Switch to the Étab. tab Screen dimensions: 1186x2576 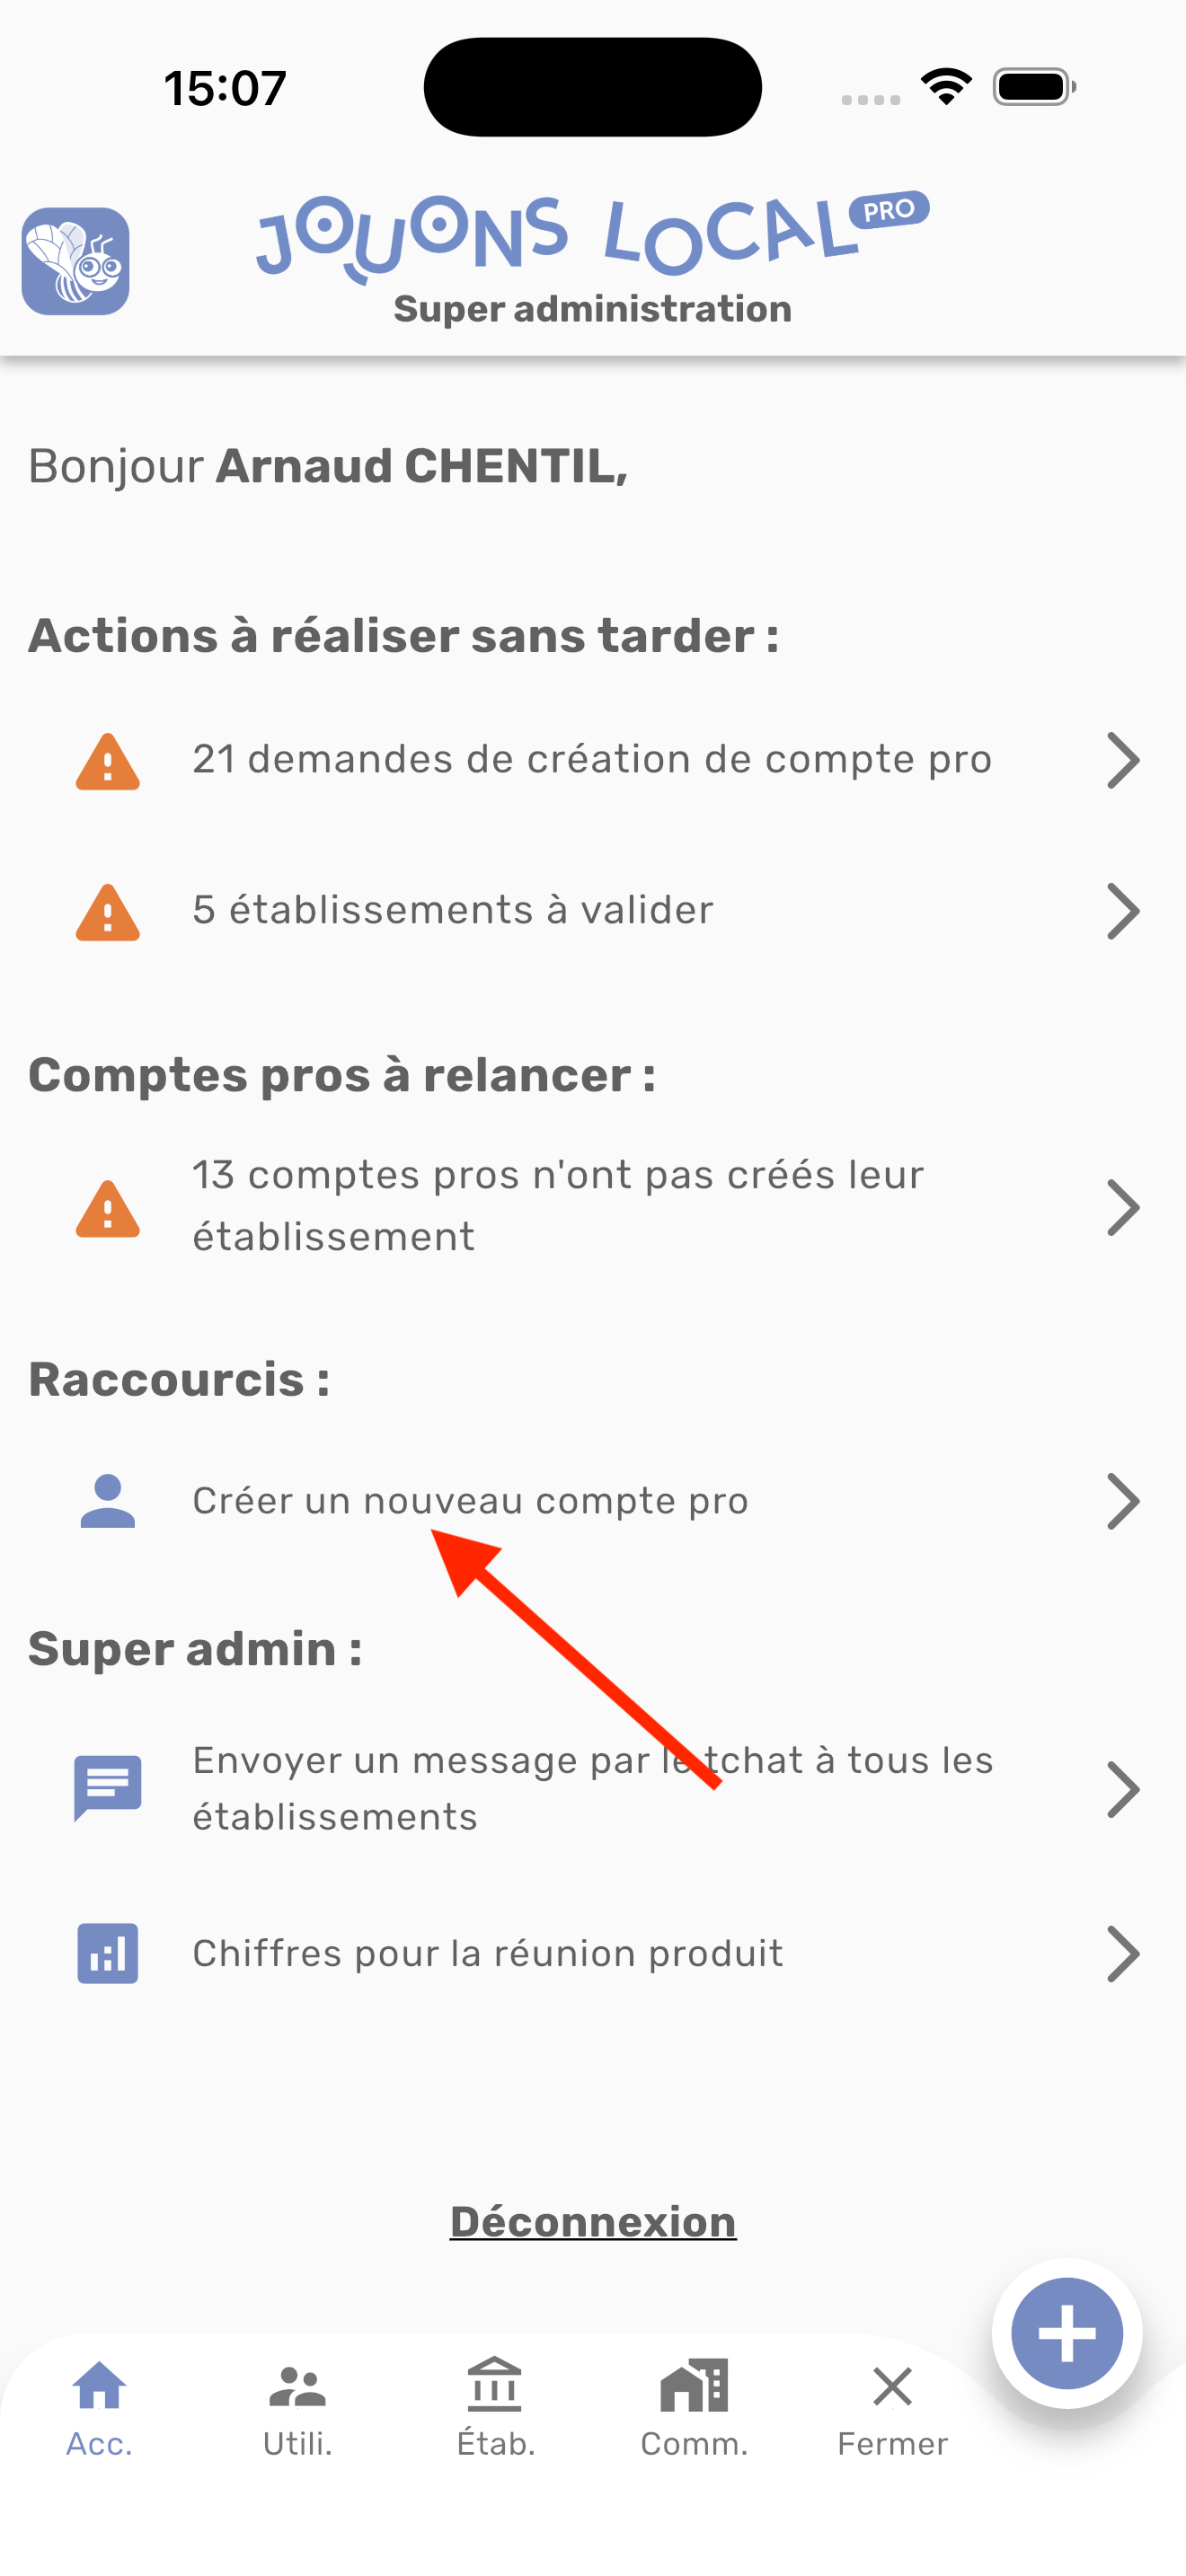[x=496, y=2410]
